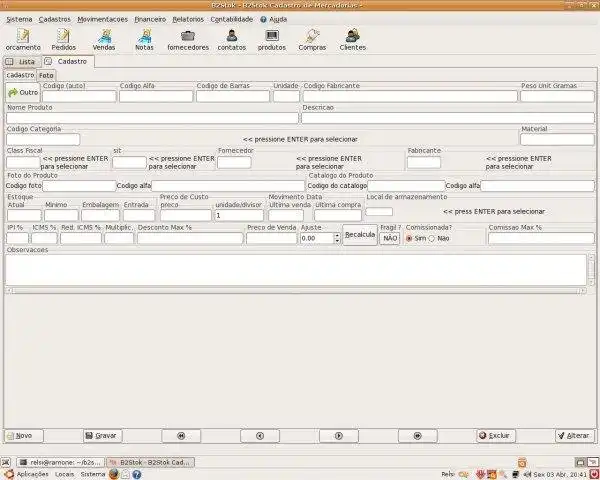This screenshot has width=600, height=480.
Task: Open the Pedidos toolbar icon
Action: 64,40
